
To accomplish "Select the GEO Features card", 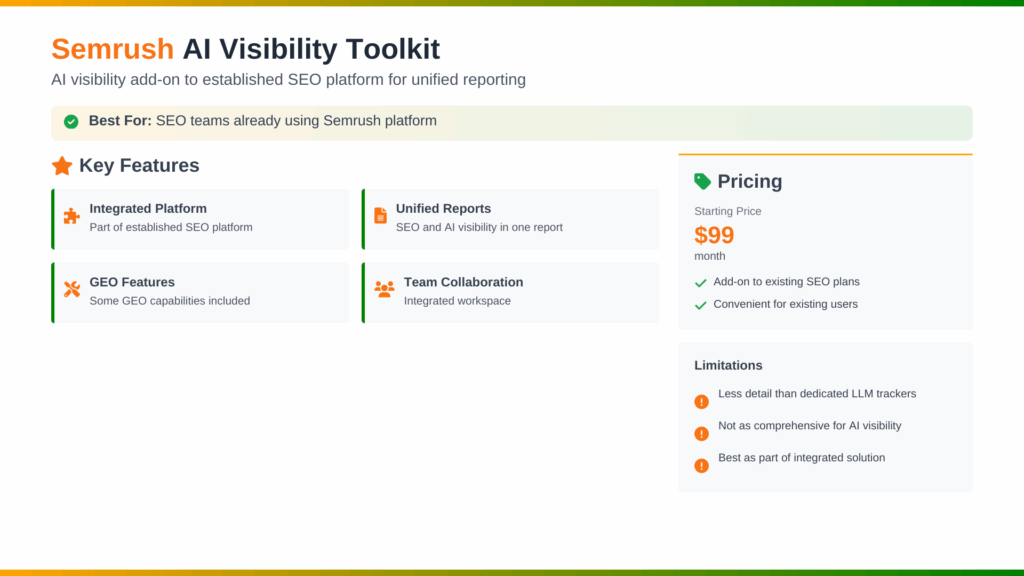I will pos(200,292).
